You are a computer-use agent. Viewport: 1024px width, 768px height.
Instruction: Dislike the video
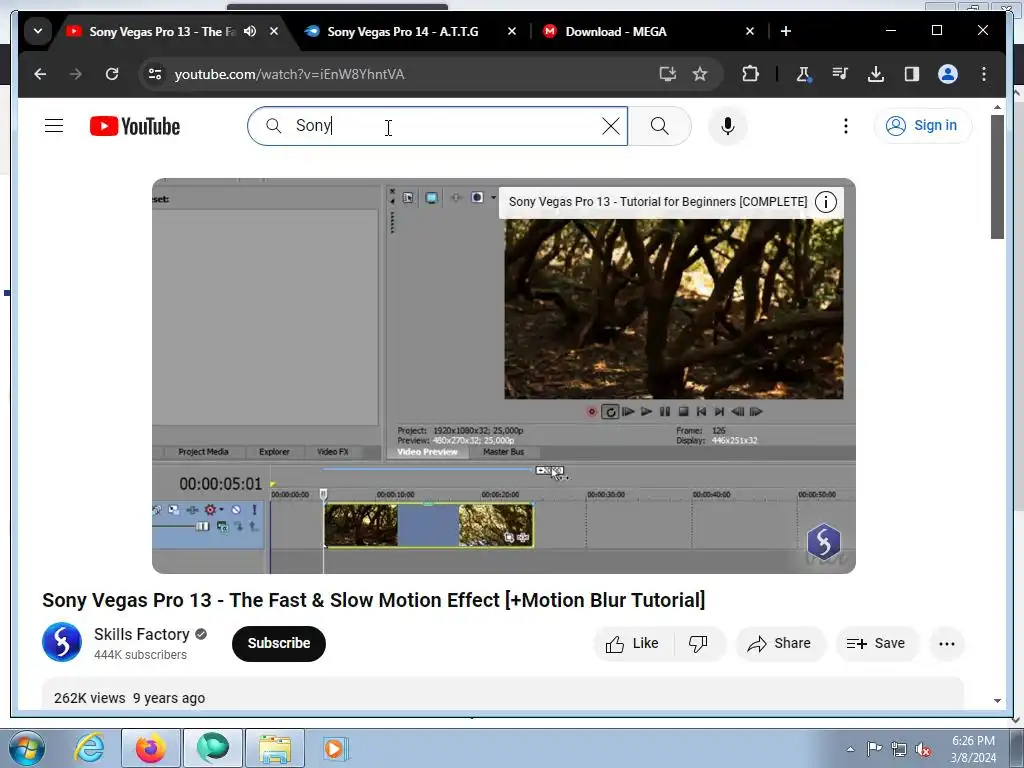[699, 644]
